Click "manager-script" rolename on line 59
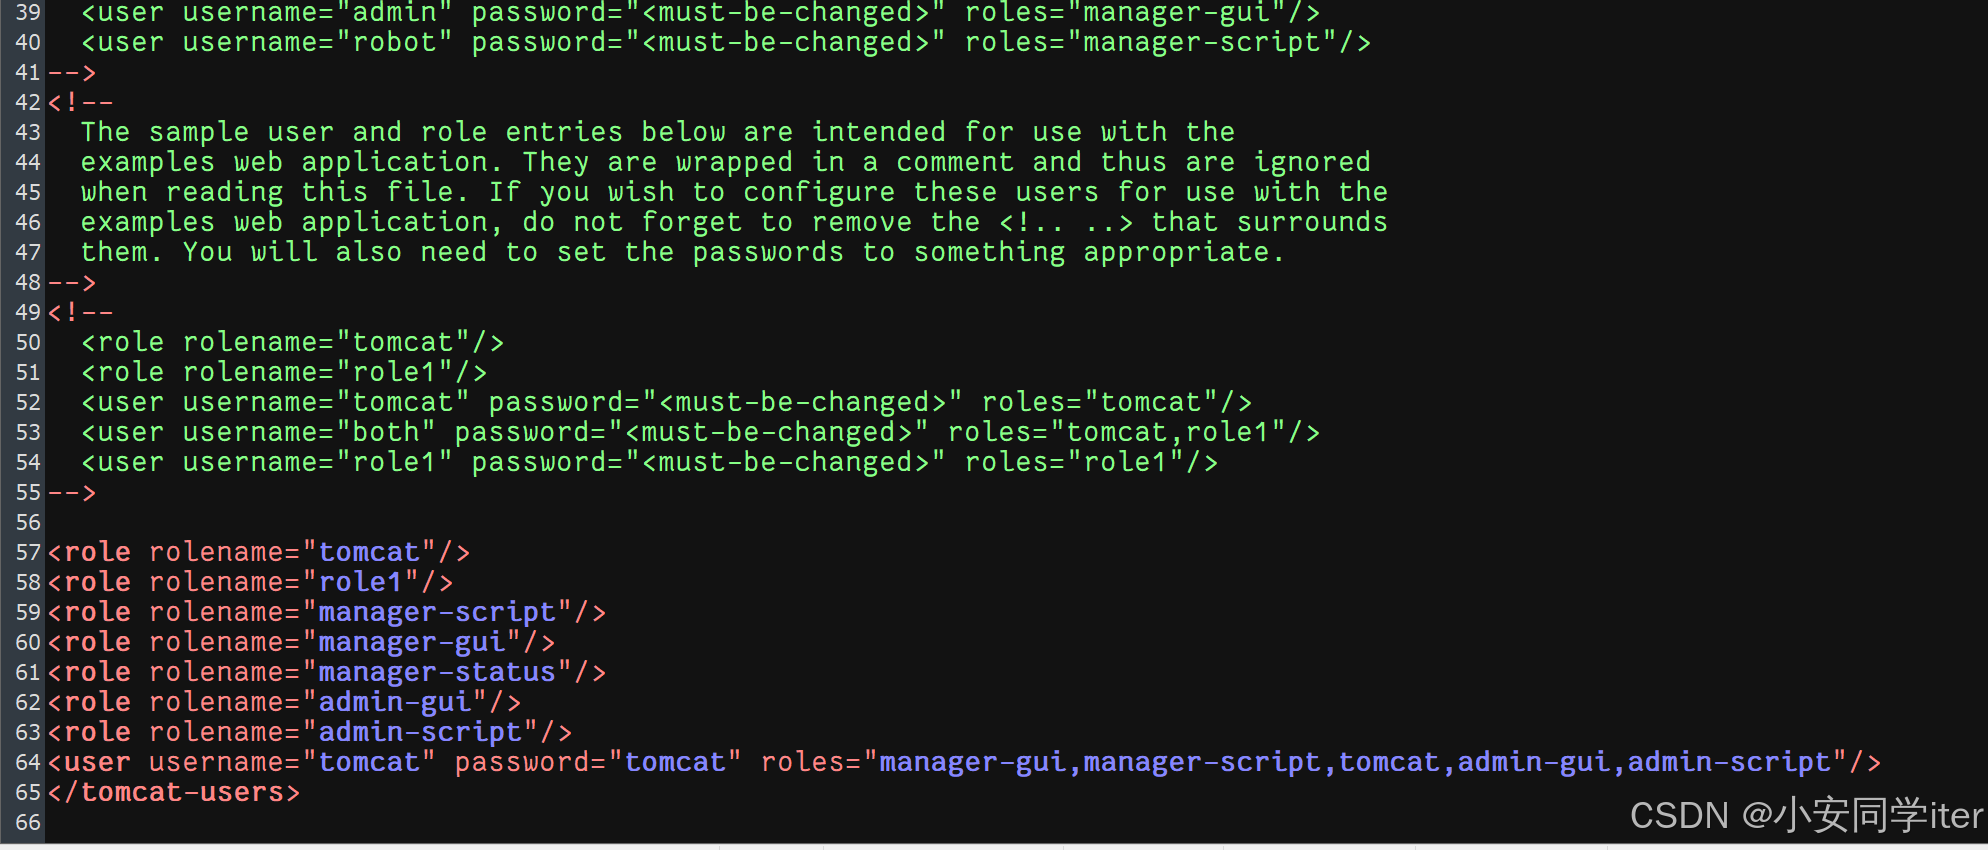Image resolution: width=1988 pixels, height=850 pixels. coord(437,613)
